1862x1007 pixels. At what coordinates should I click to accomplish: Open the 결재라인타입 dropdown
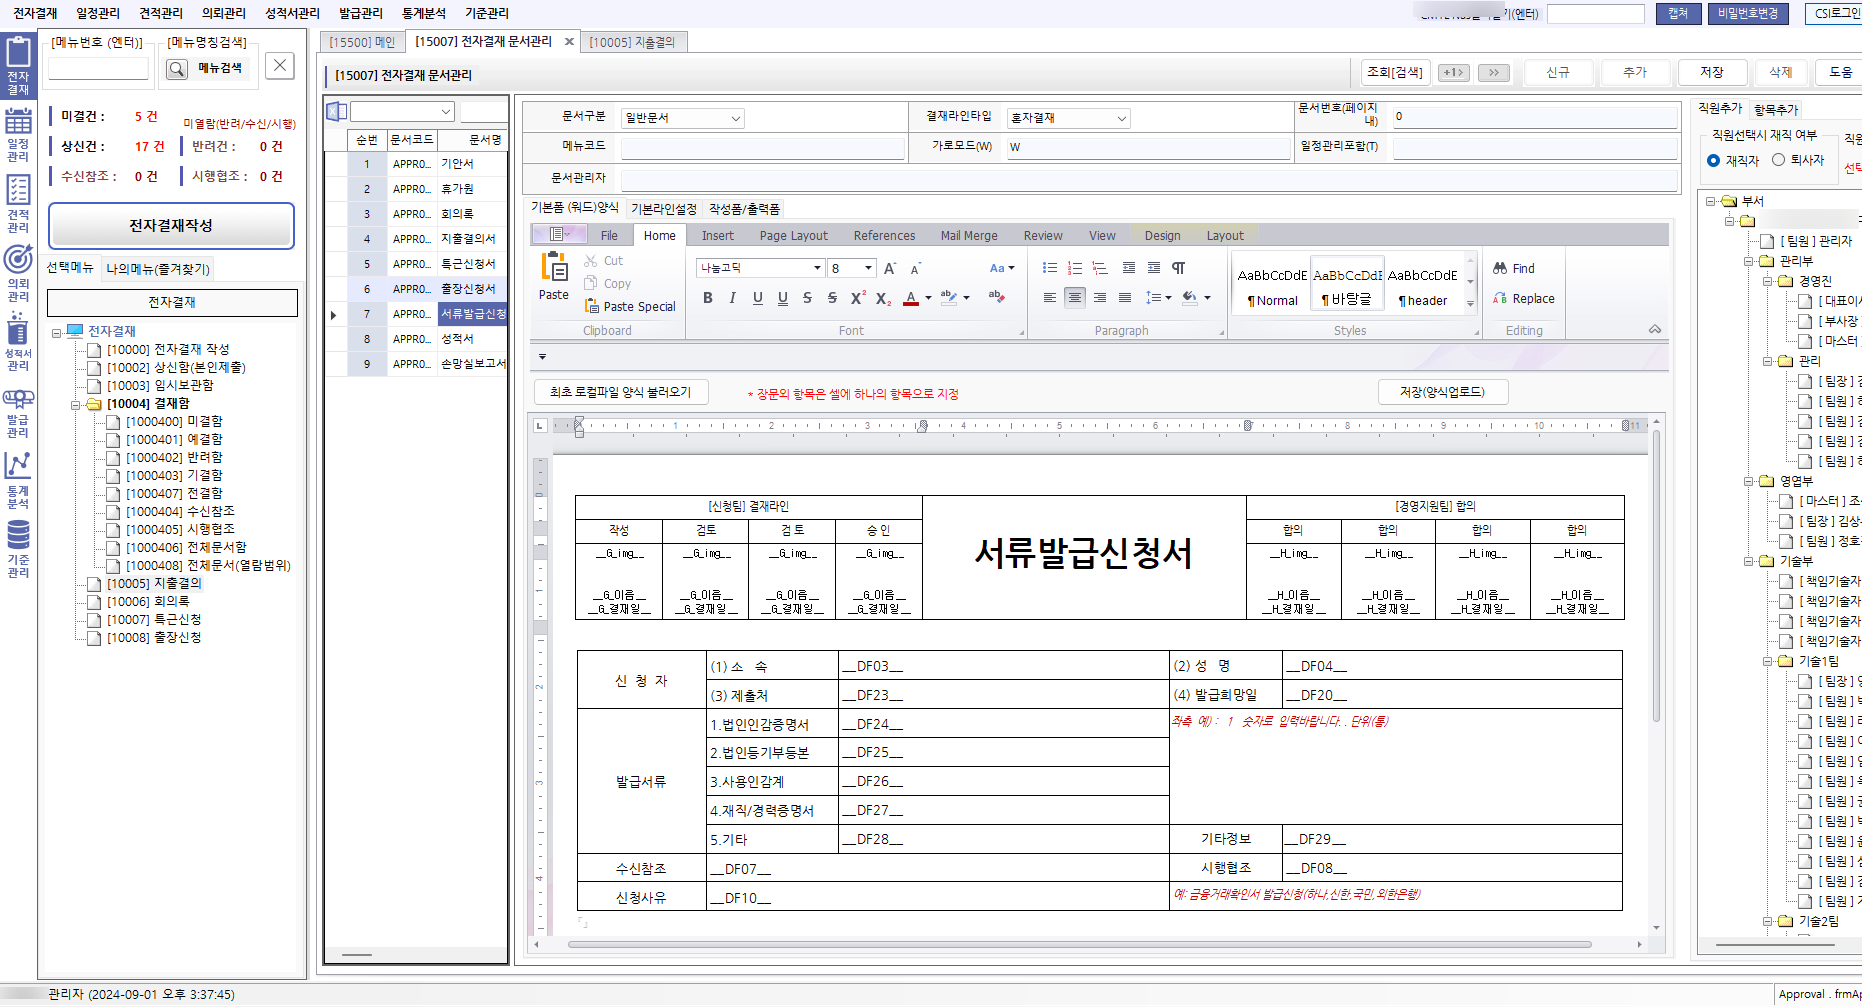1122,118
